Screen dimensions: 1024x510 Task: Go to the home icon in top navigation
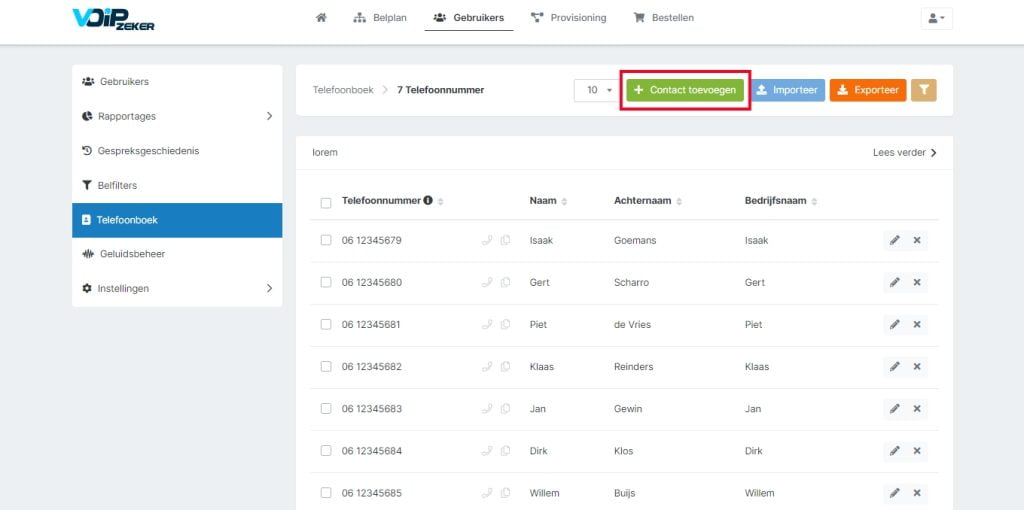point(321,18)
